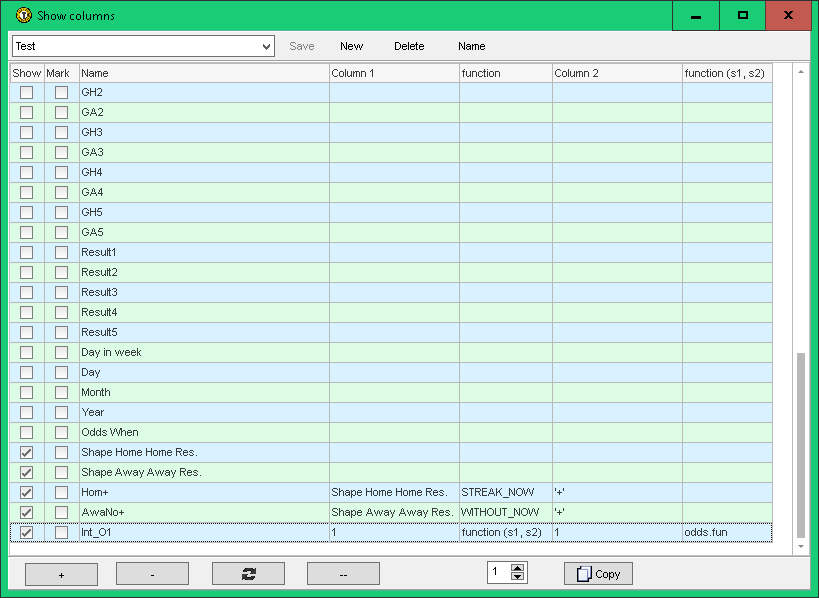Screen dimensions: 819x598
Task: Decrease the number spinner value
Action: (517, 578)
